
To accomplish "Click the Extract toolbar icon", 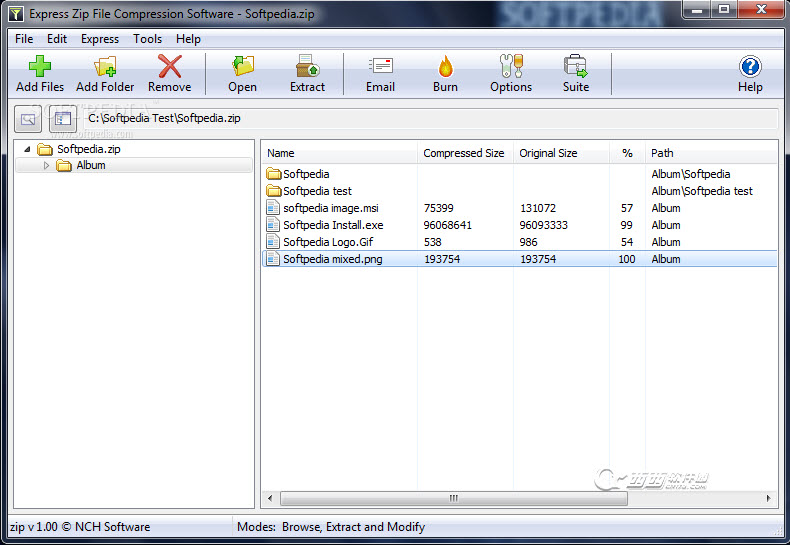I will click(x=307, y=66).
